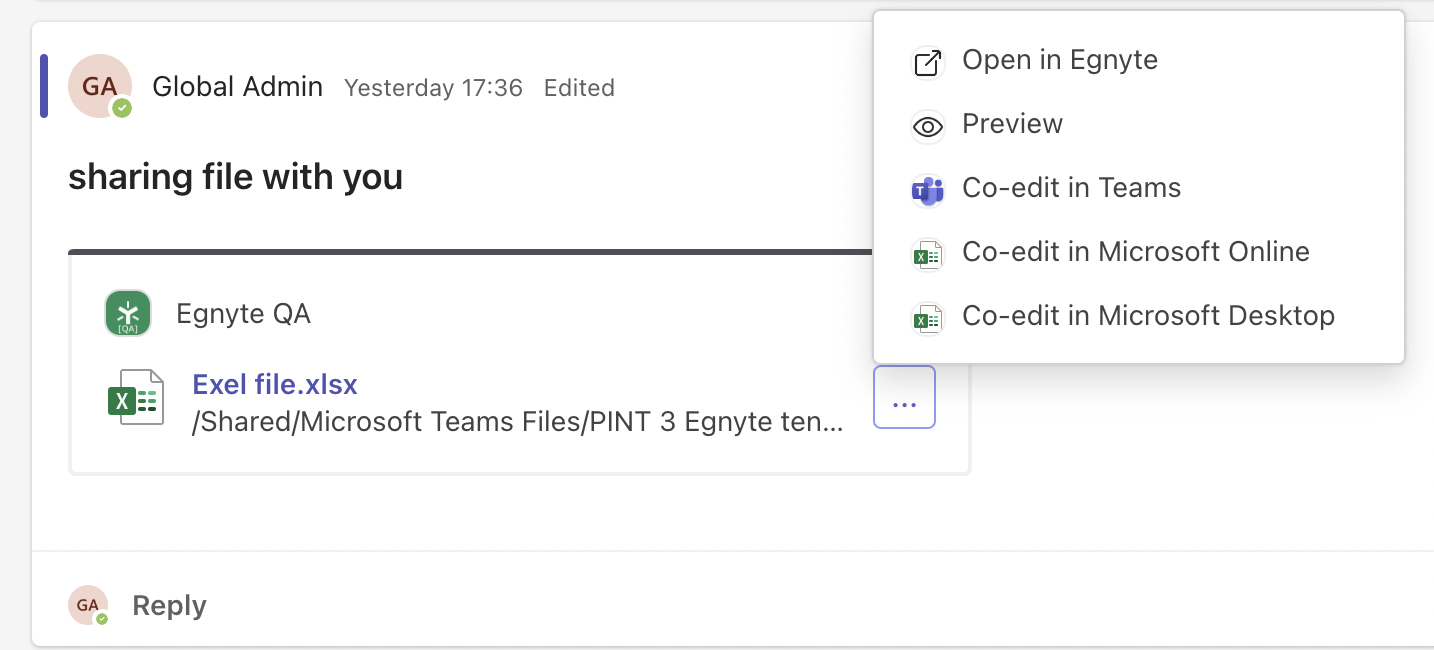Open the Exel file.xlsx link
Image resolution: width=1434 pixels, height=650 pixels.
click(x=275, y=384)
